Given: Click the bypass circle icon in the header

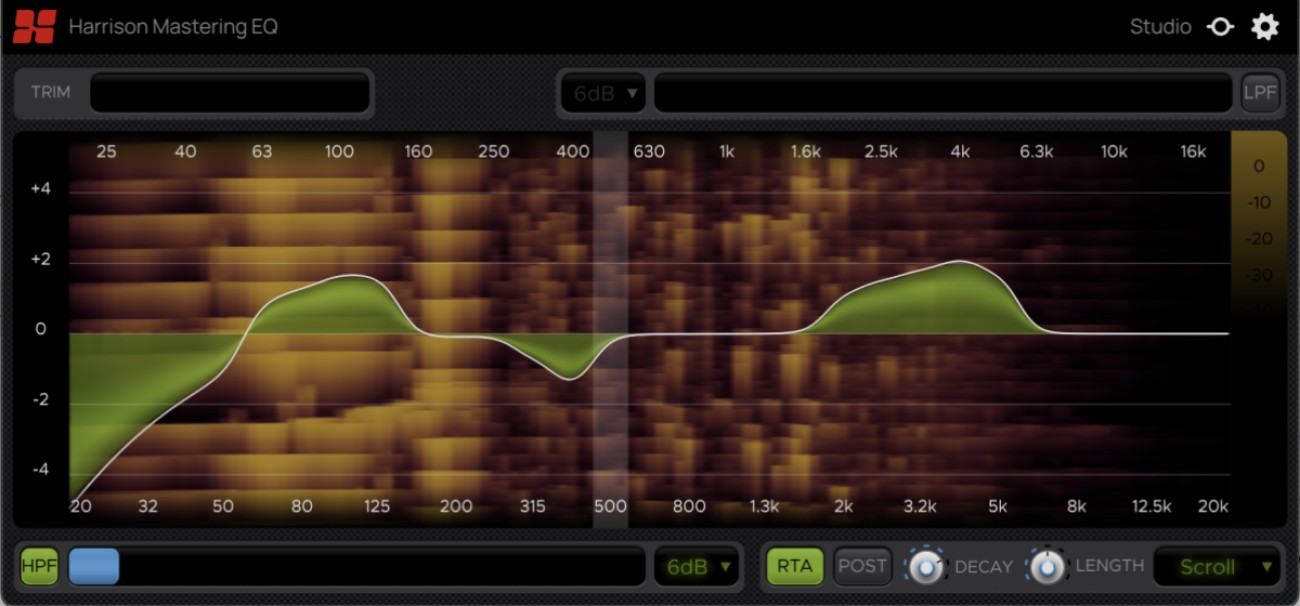Looking at the screenshot, I should (x=1221, y=27).
